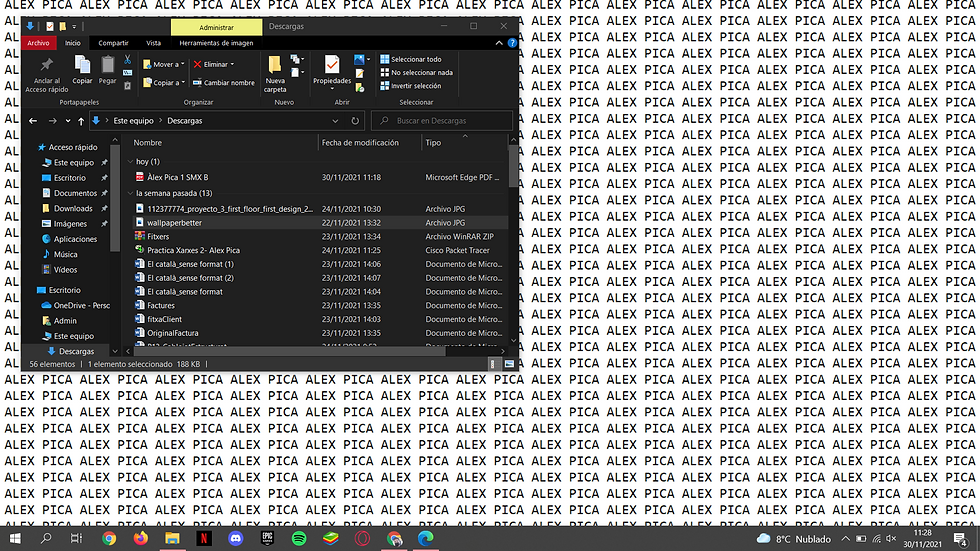Open the Archivo menu tab
This screenshot has height=551, width=980.
coord(38,43)
